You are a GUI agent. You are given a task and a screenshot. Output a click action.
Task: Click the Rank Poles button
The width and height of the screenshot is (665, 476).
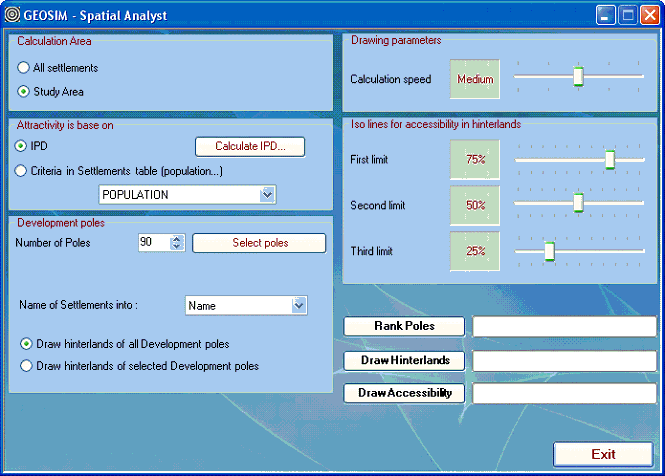pos(404,326)
